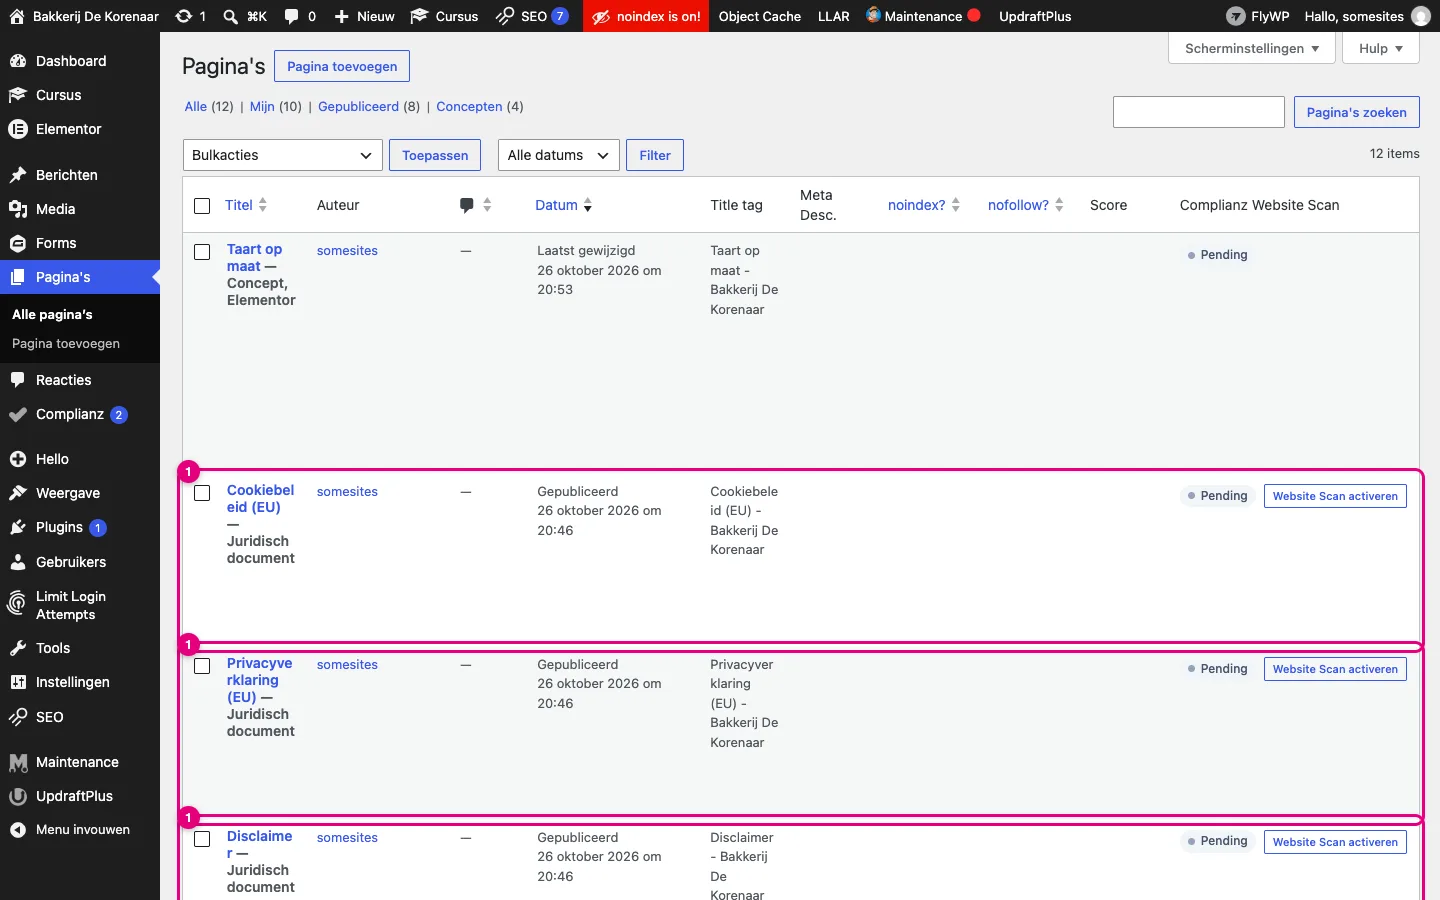The image size is (1440, 900).
Task: Sort the table by Datum column
Action: [564, 205]
